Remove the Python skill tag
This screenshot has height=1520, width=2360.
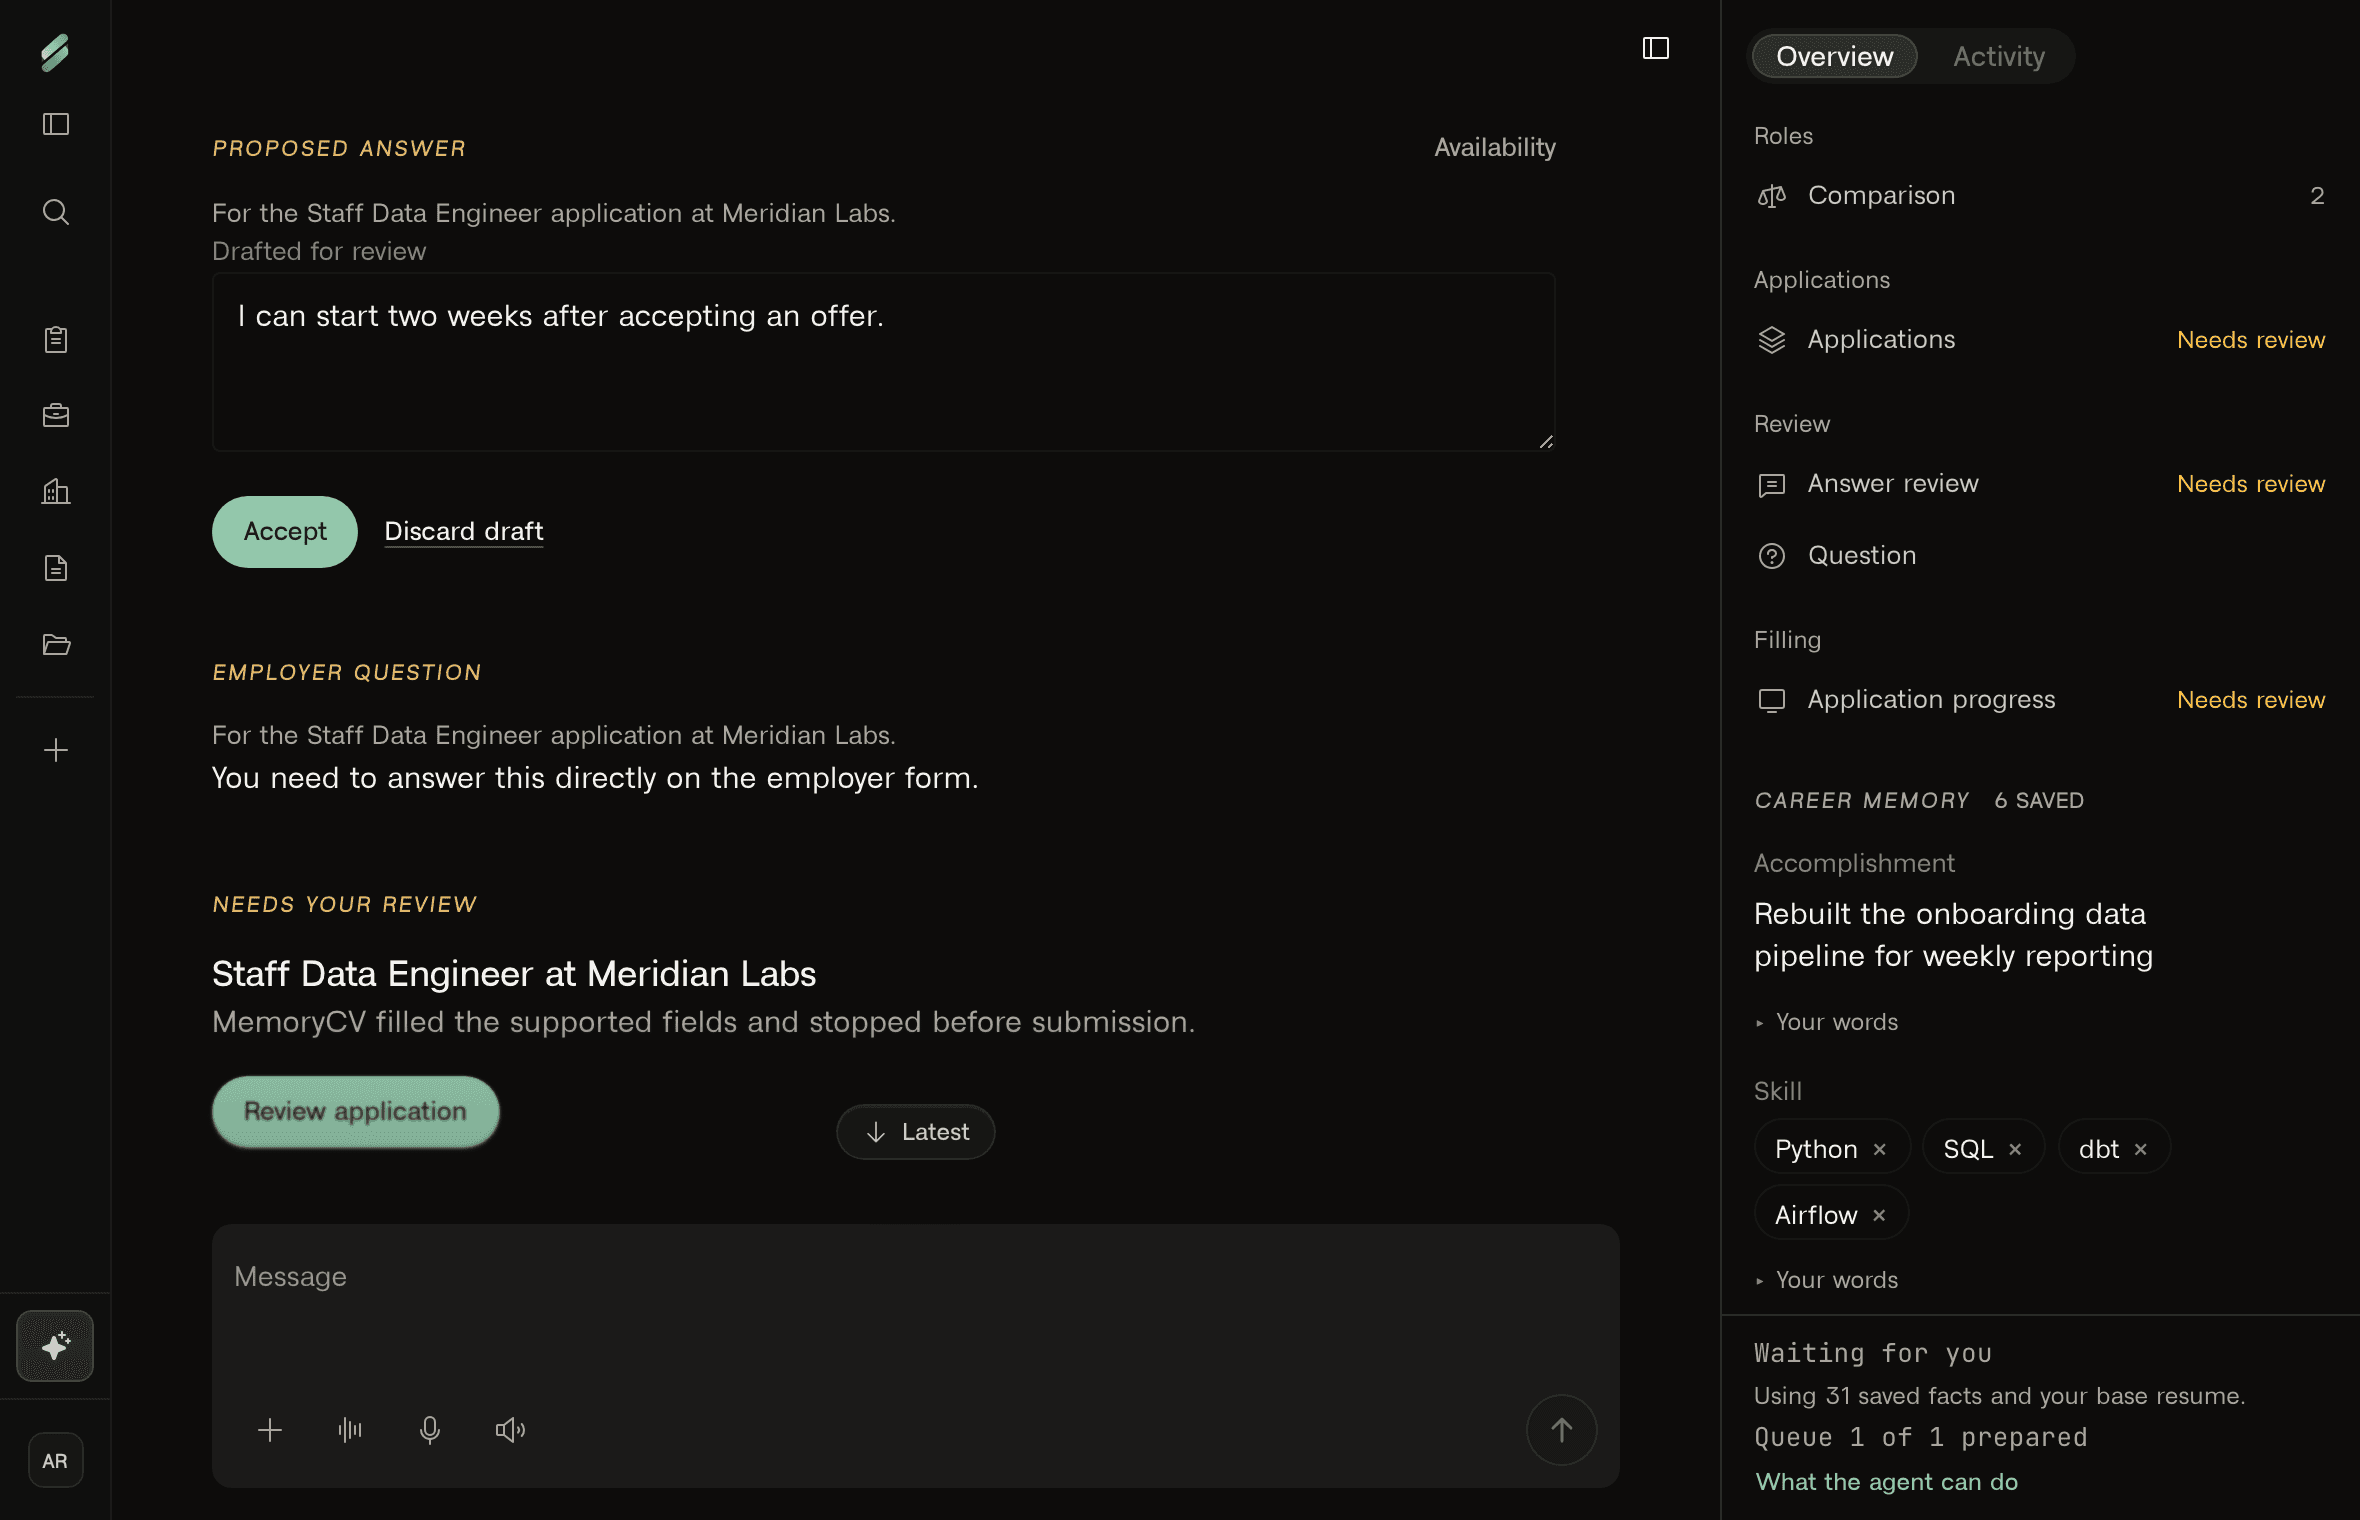coord(1880,1149)
